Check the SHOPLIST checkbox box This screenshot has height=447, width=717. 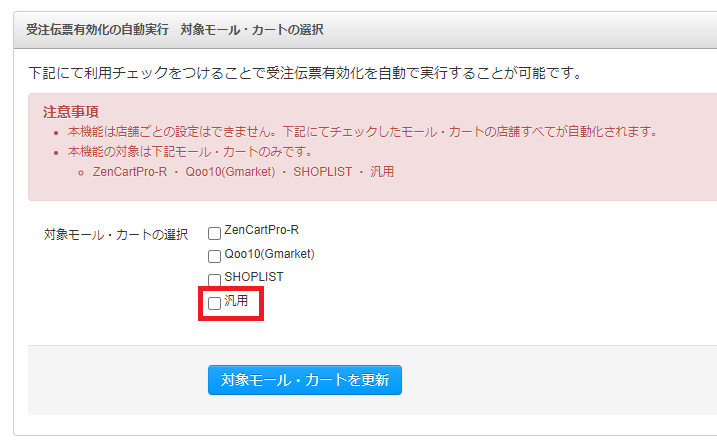[x=214, y=279]
